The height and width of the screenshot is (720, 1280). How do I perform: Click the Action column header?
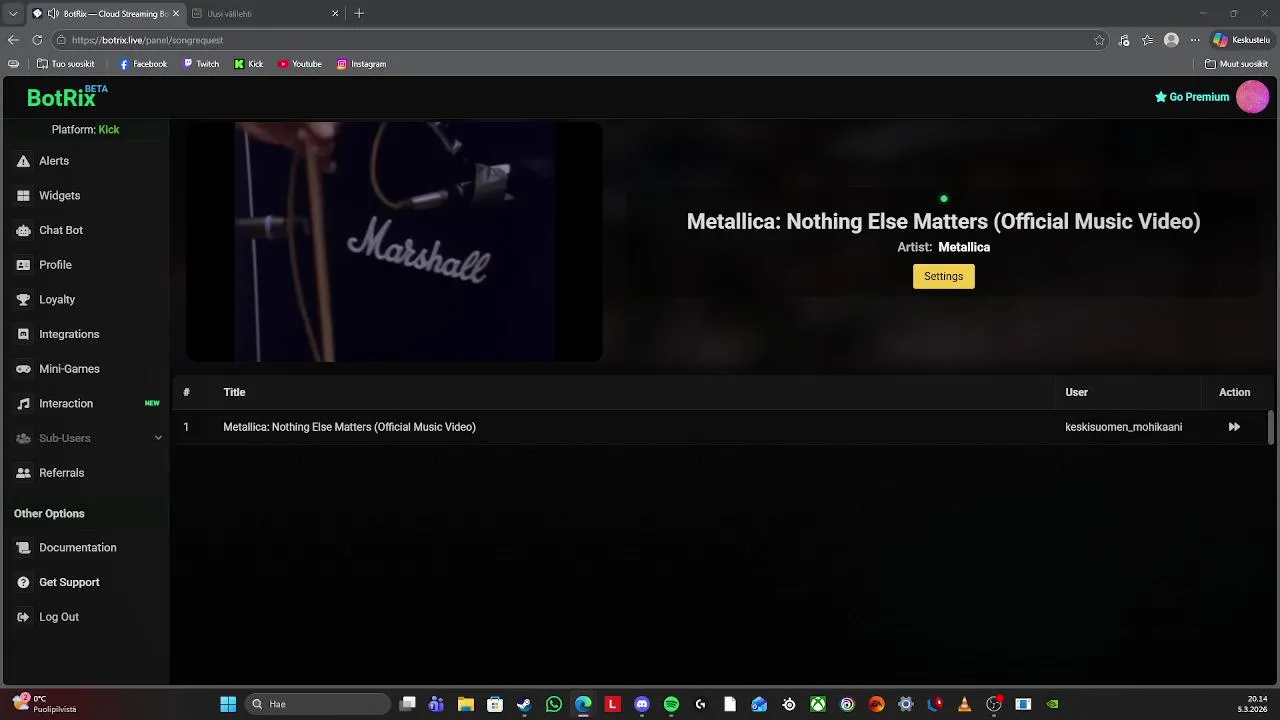point(1234,393)
